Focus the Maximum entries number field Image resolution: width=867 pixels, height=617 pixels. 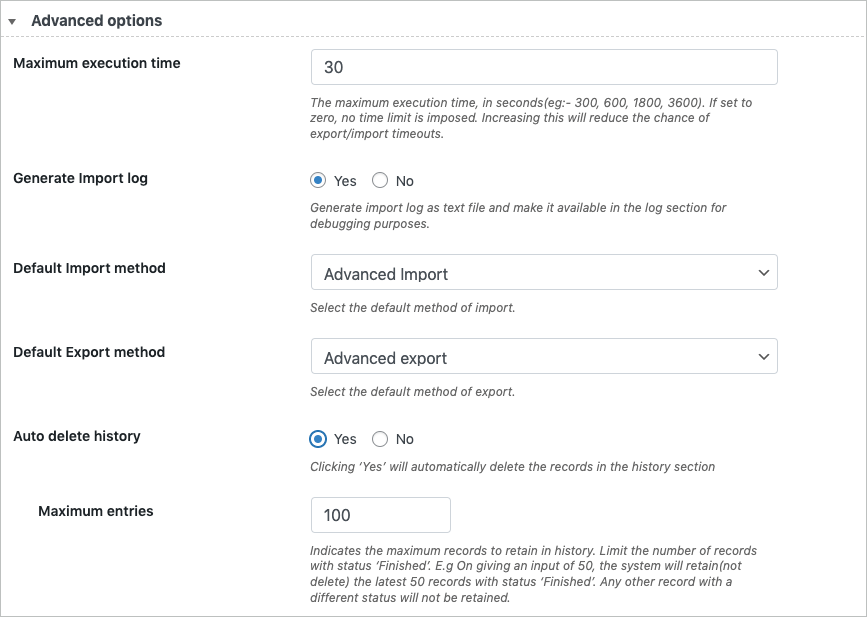381,515
